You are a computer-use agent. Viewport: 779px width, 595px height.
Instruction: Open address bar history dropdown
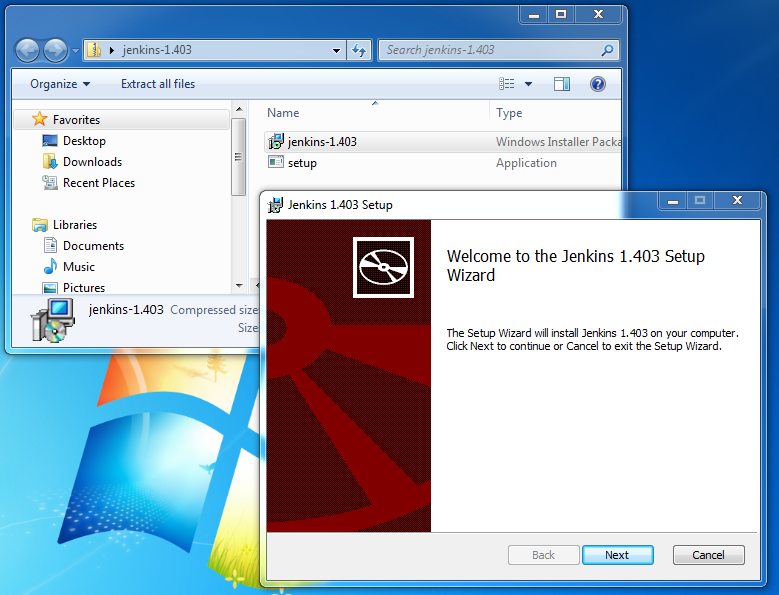336,50
